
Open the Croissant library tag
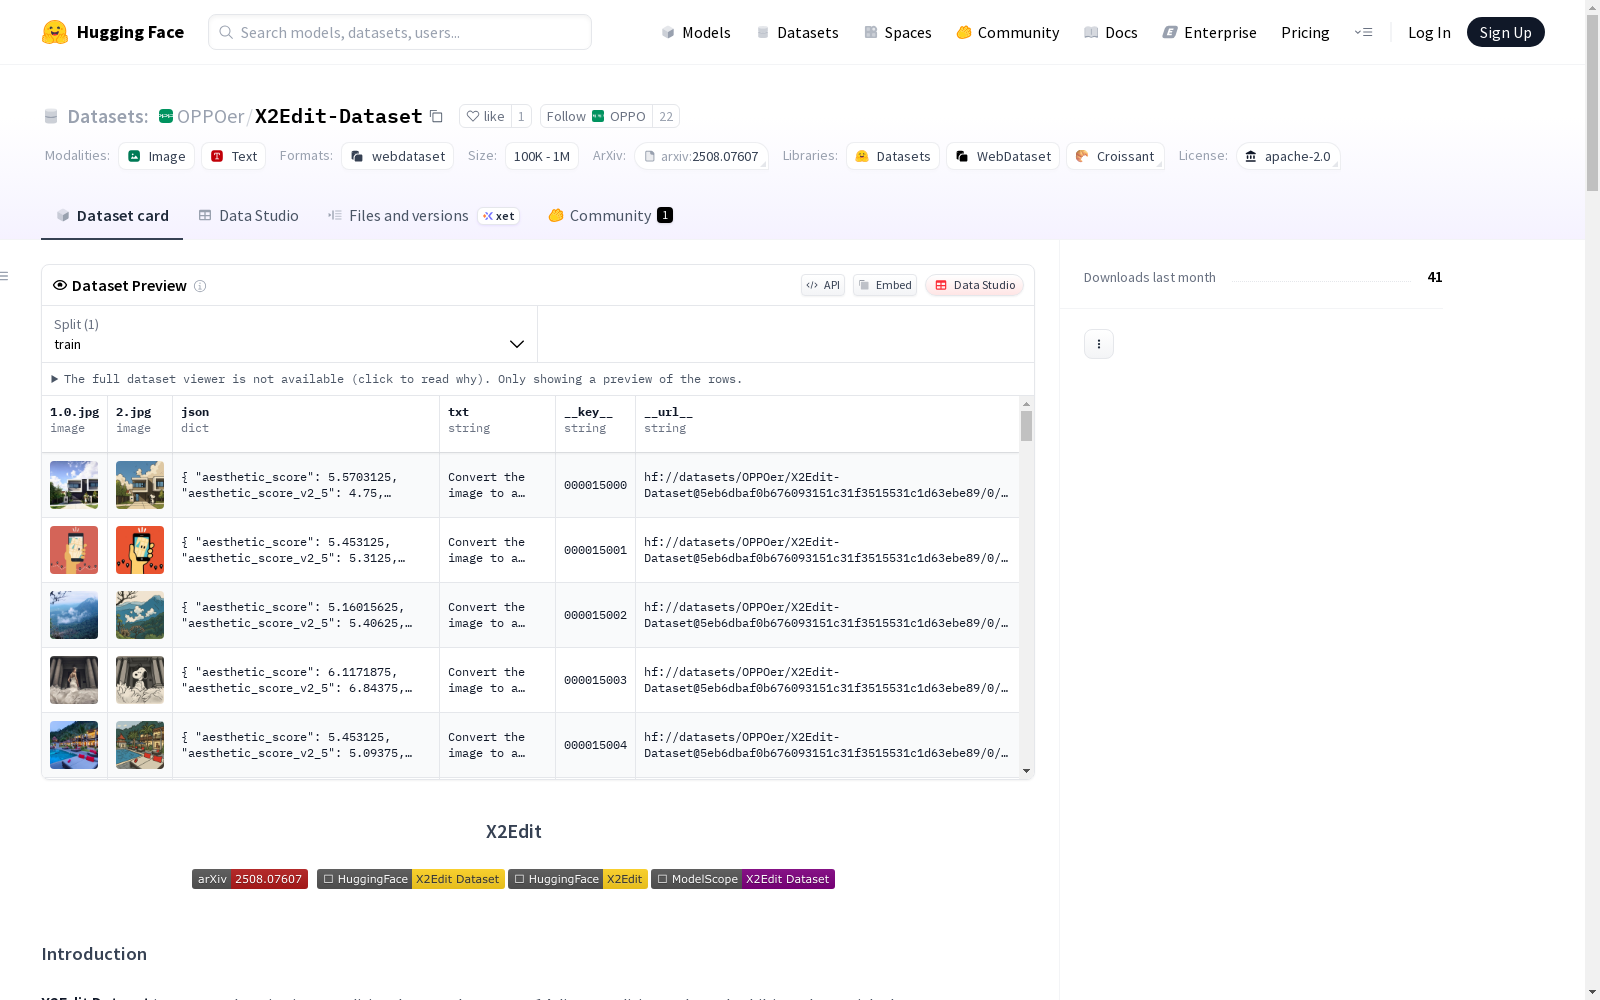(x=1115, y=156)
